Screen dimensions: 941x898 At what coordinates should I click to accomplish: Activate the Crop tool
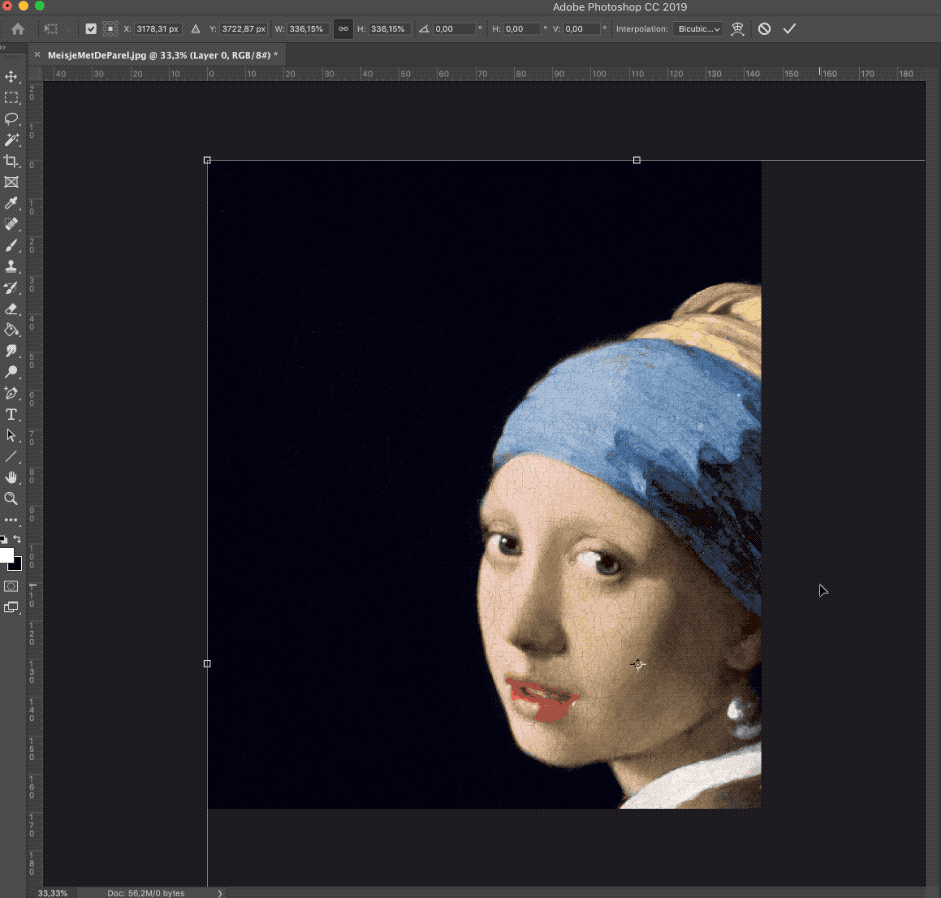[x=12, y=161]
